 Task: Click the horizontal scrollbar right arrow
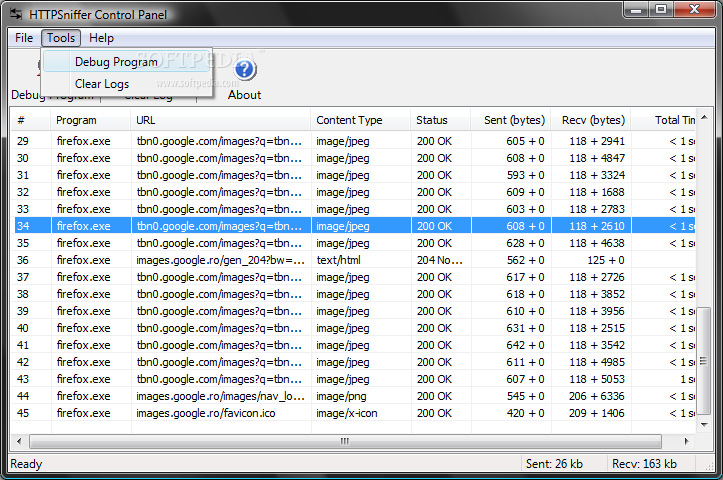(687, 441)
